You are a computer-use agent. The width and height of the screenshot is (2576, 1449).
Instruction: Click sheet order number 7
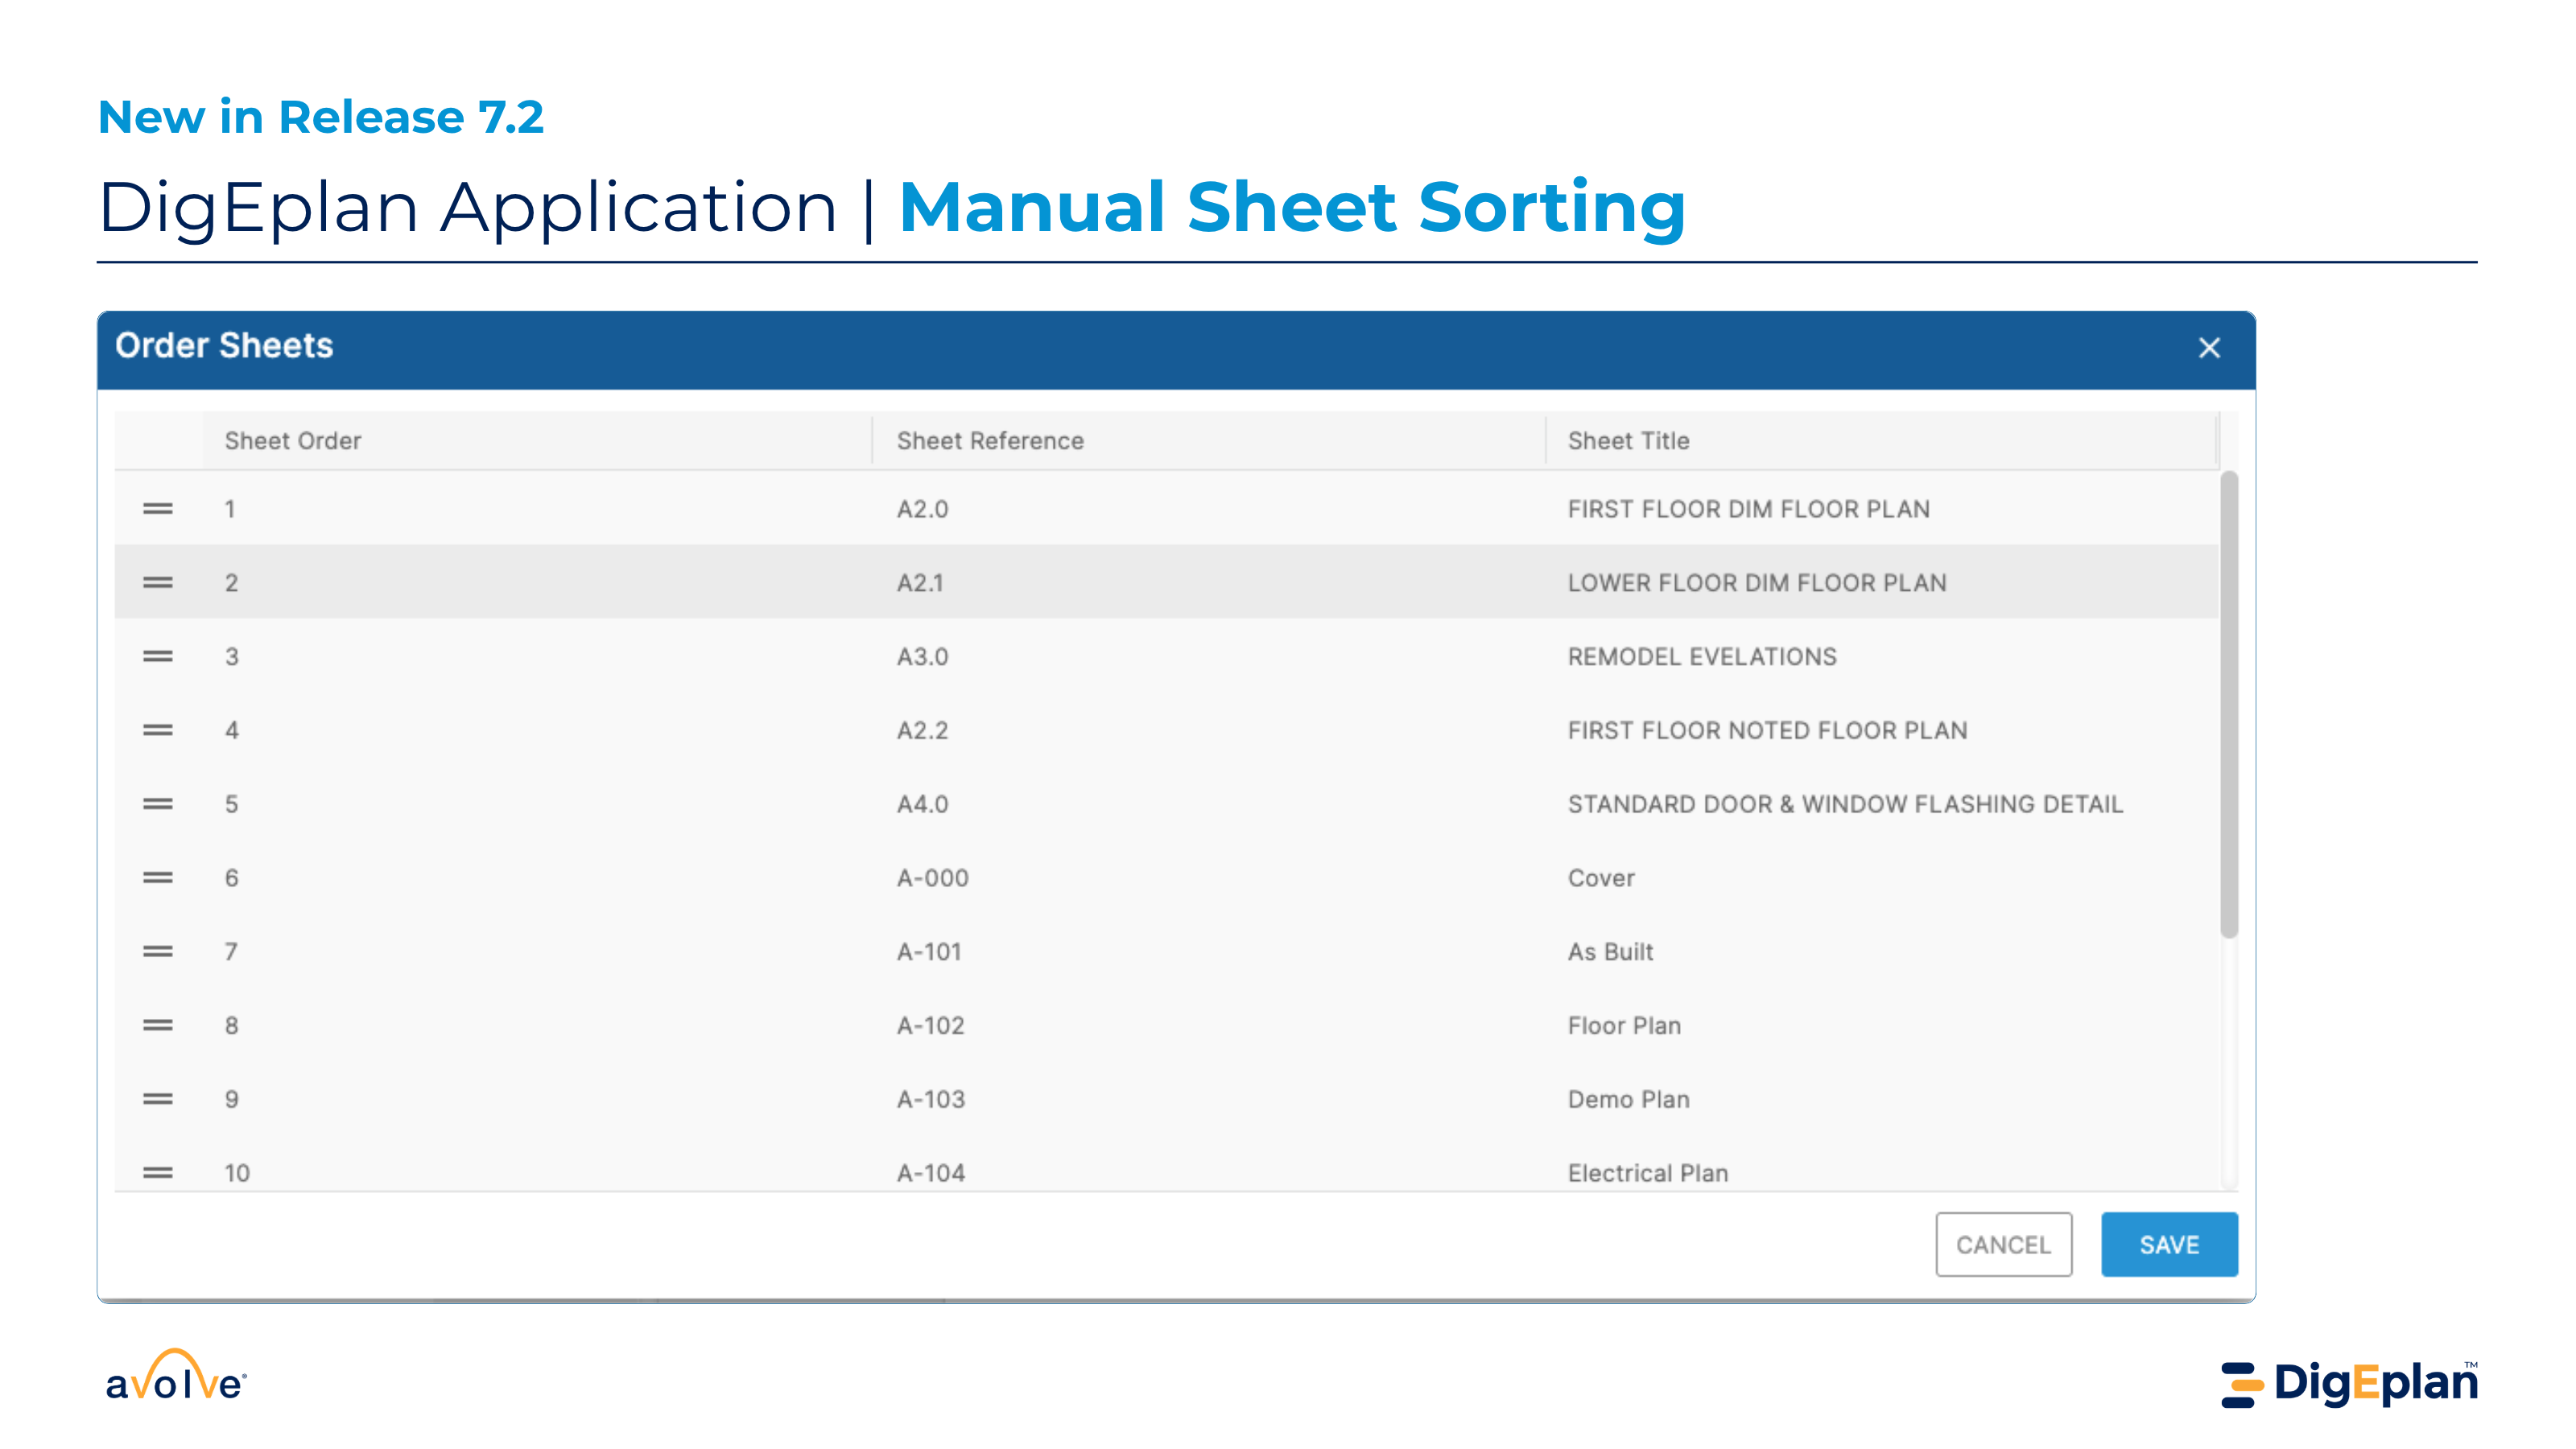tap(231, 952)
